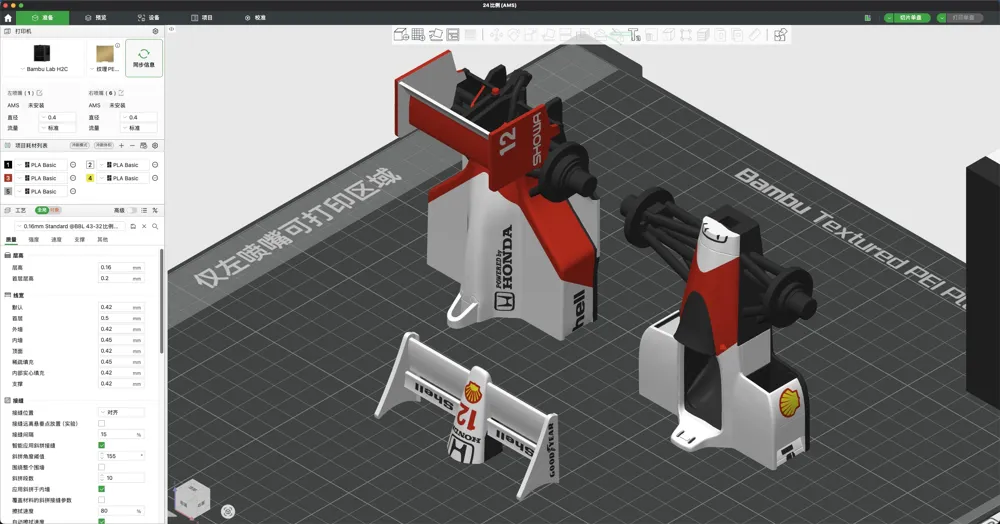Open filament list settings gear
The width and height of the screenshot is (1000, 524).
click(155, 145)
